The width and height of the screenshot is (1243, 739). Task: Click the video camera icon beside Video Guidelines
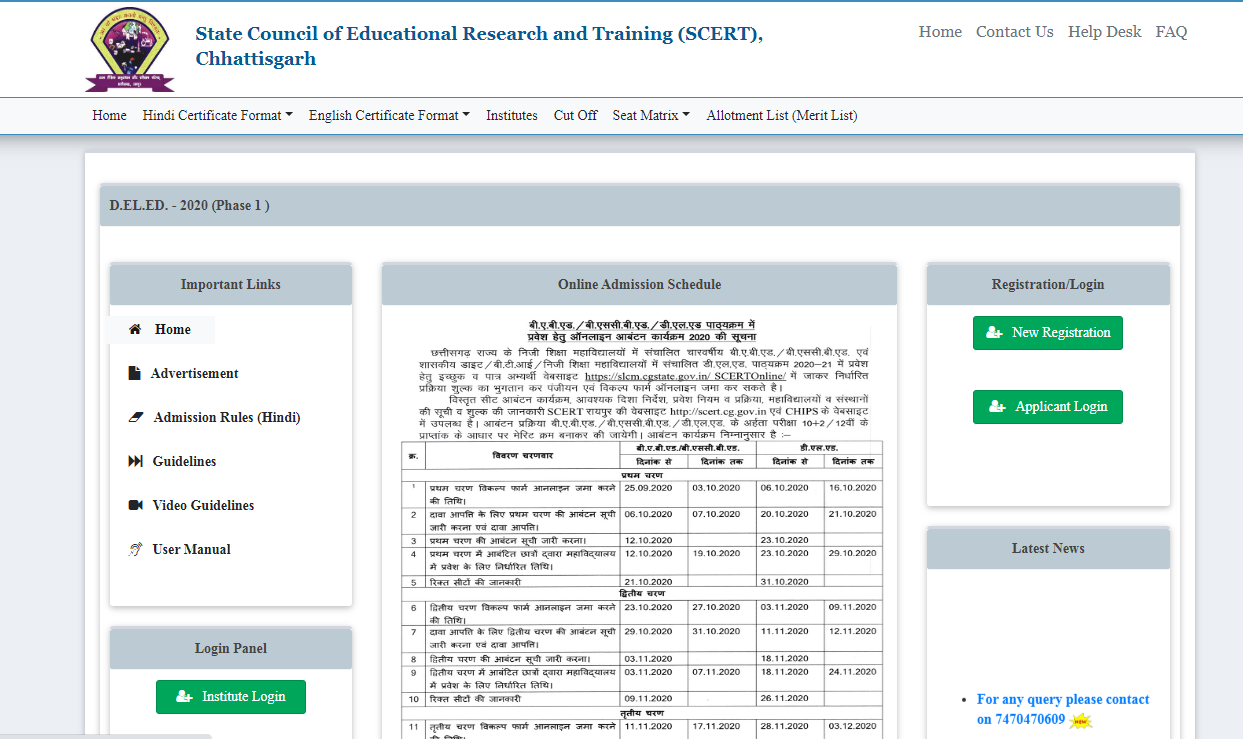coord(136,505)
